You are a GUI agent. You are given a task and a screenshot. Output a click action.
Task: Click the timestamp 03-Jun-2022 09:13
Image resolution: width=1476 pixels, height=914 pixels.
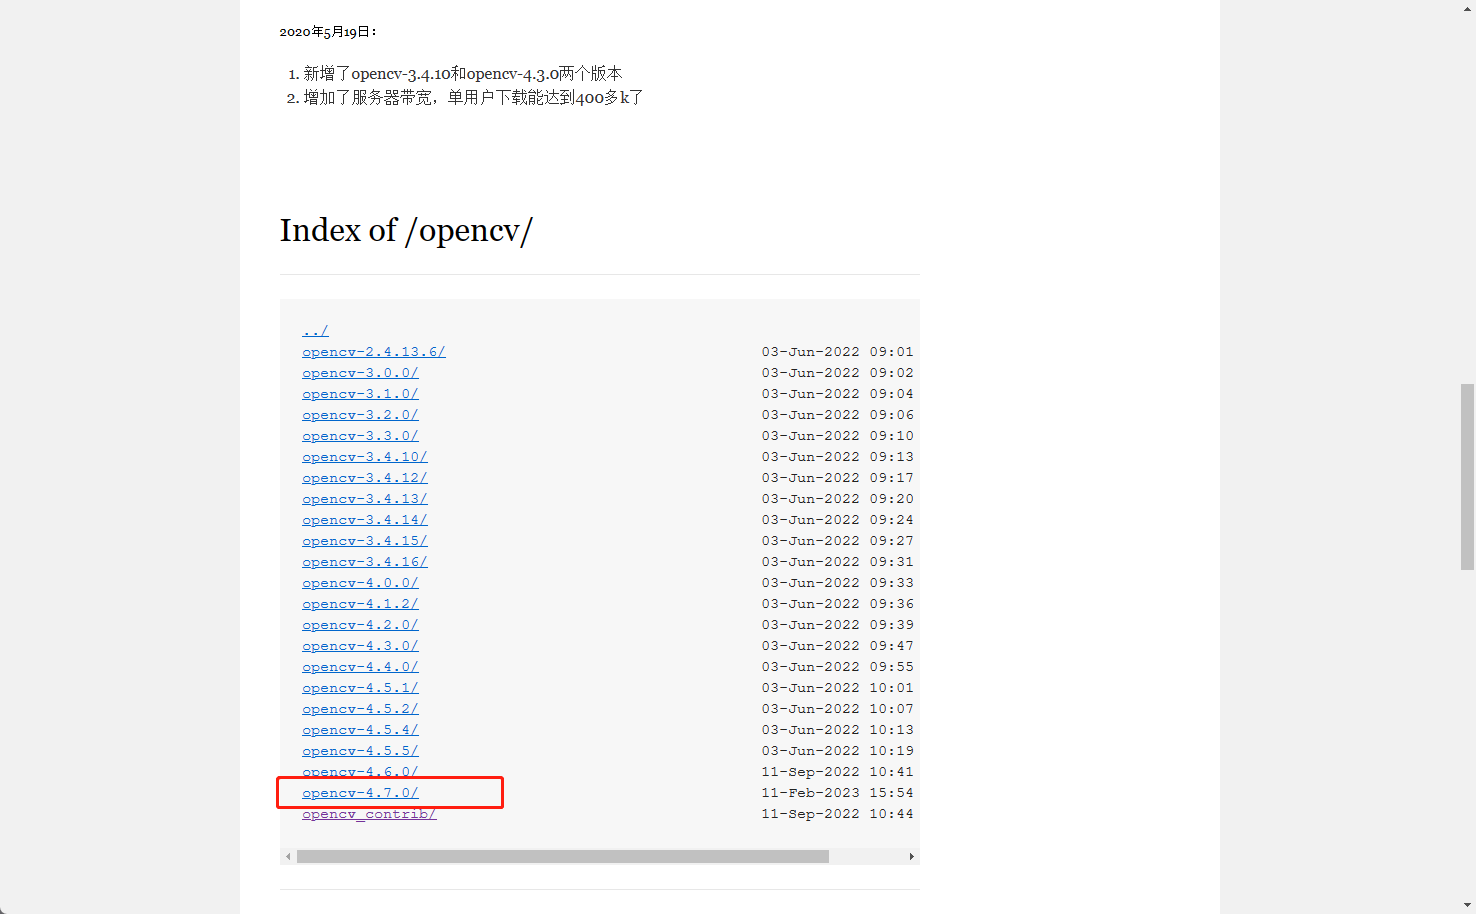837,457
